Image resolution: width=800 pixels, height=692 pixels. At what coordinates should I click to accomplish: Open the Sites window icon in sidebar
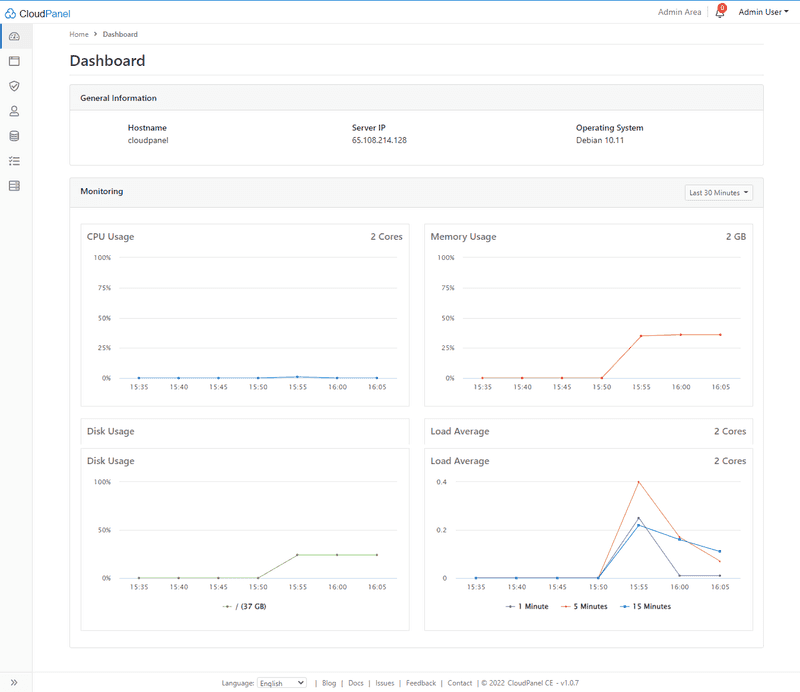(x=14, y=61)
